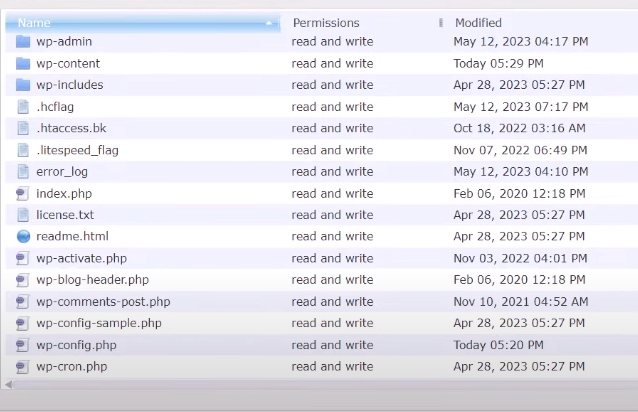The width and height of the screenshot is (638, 412).
Task: Click wp-cron.php's 'read and write' permission
Action: pyautogui.click(x=332, y=367)
